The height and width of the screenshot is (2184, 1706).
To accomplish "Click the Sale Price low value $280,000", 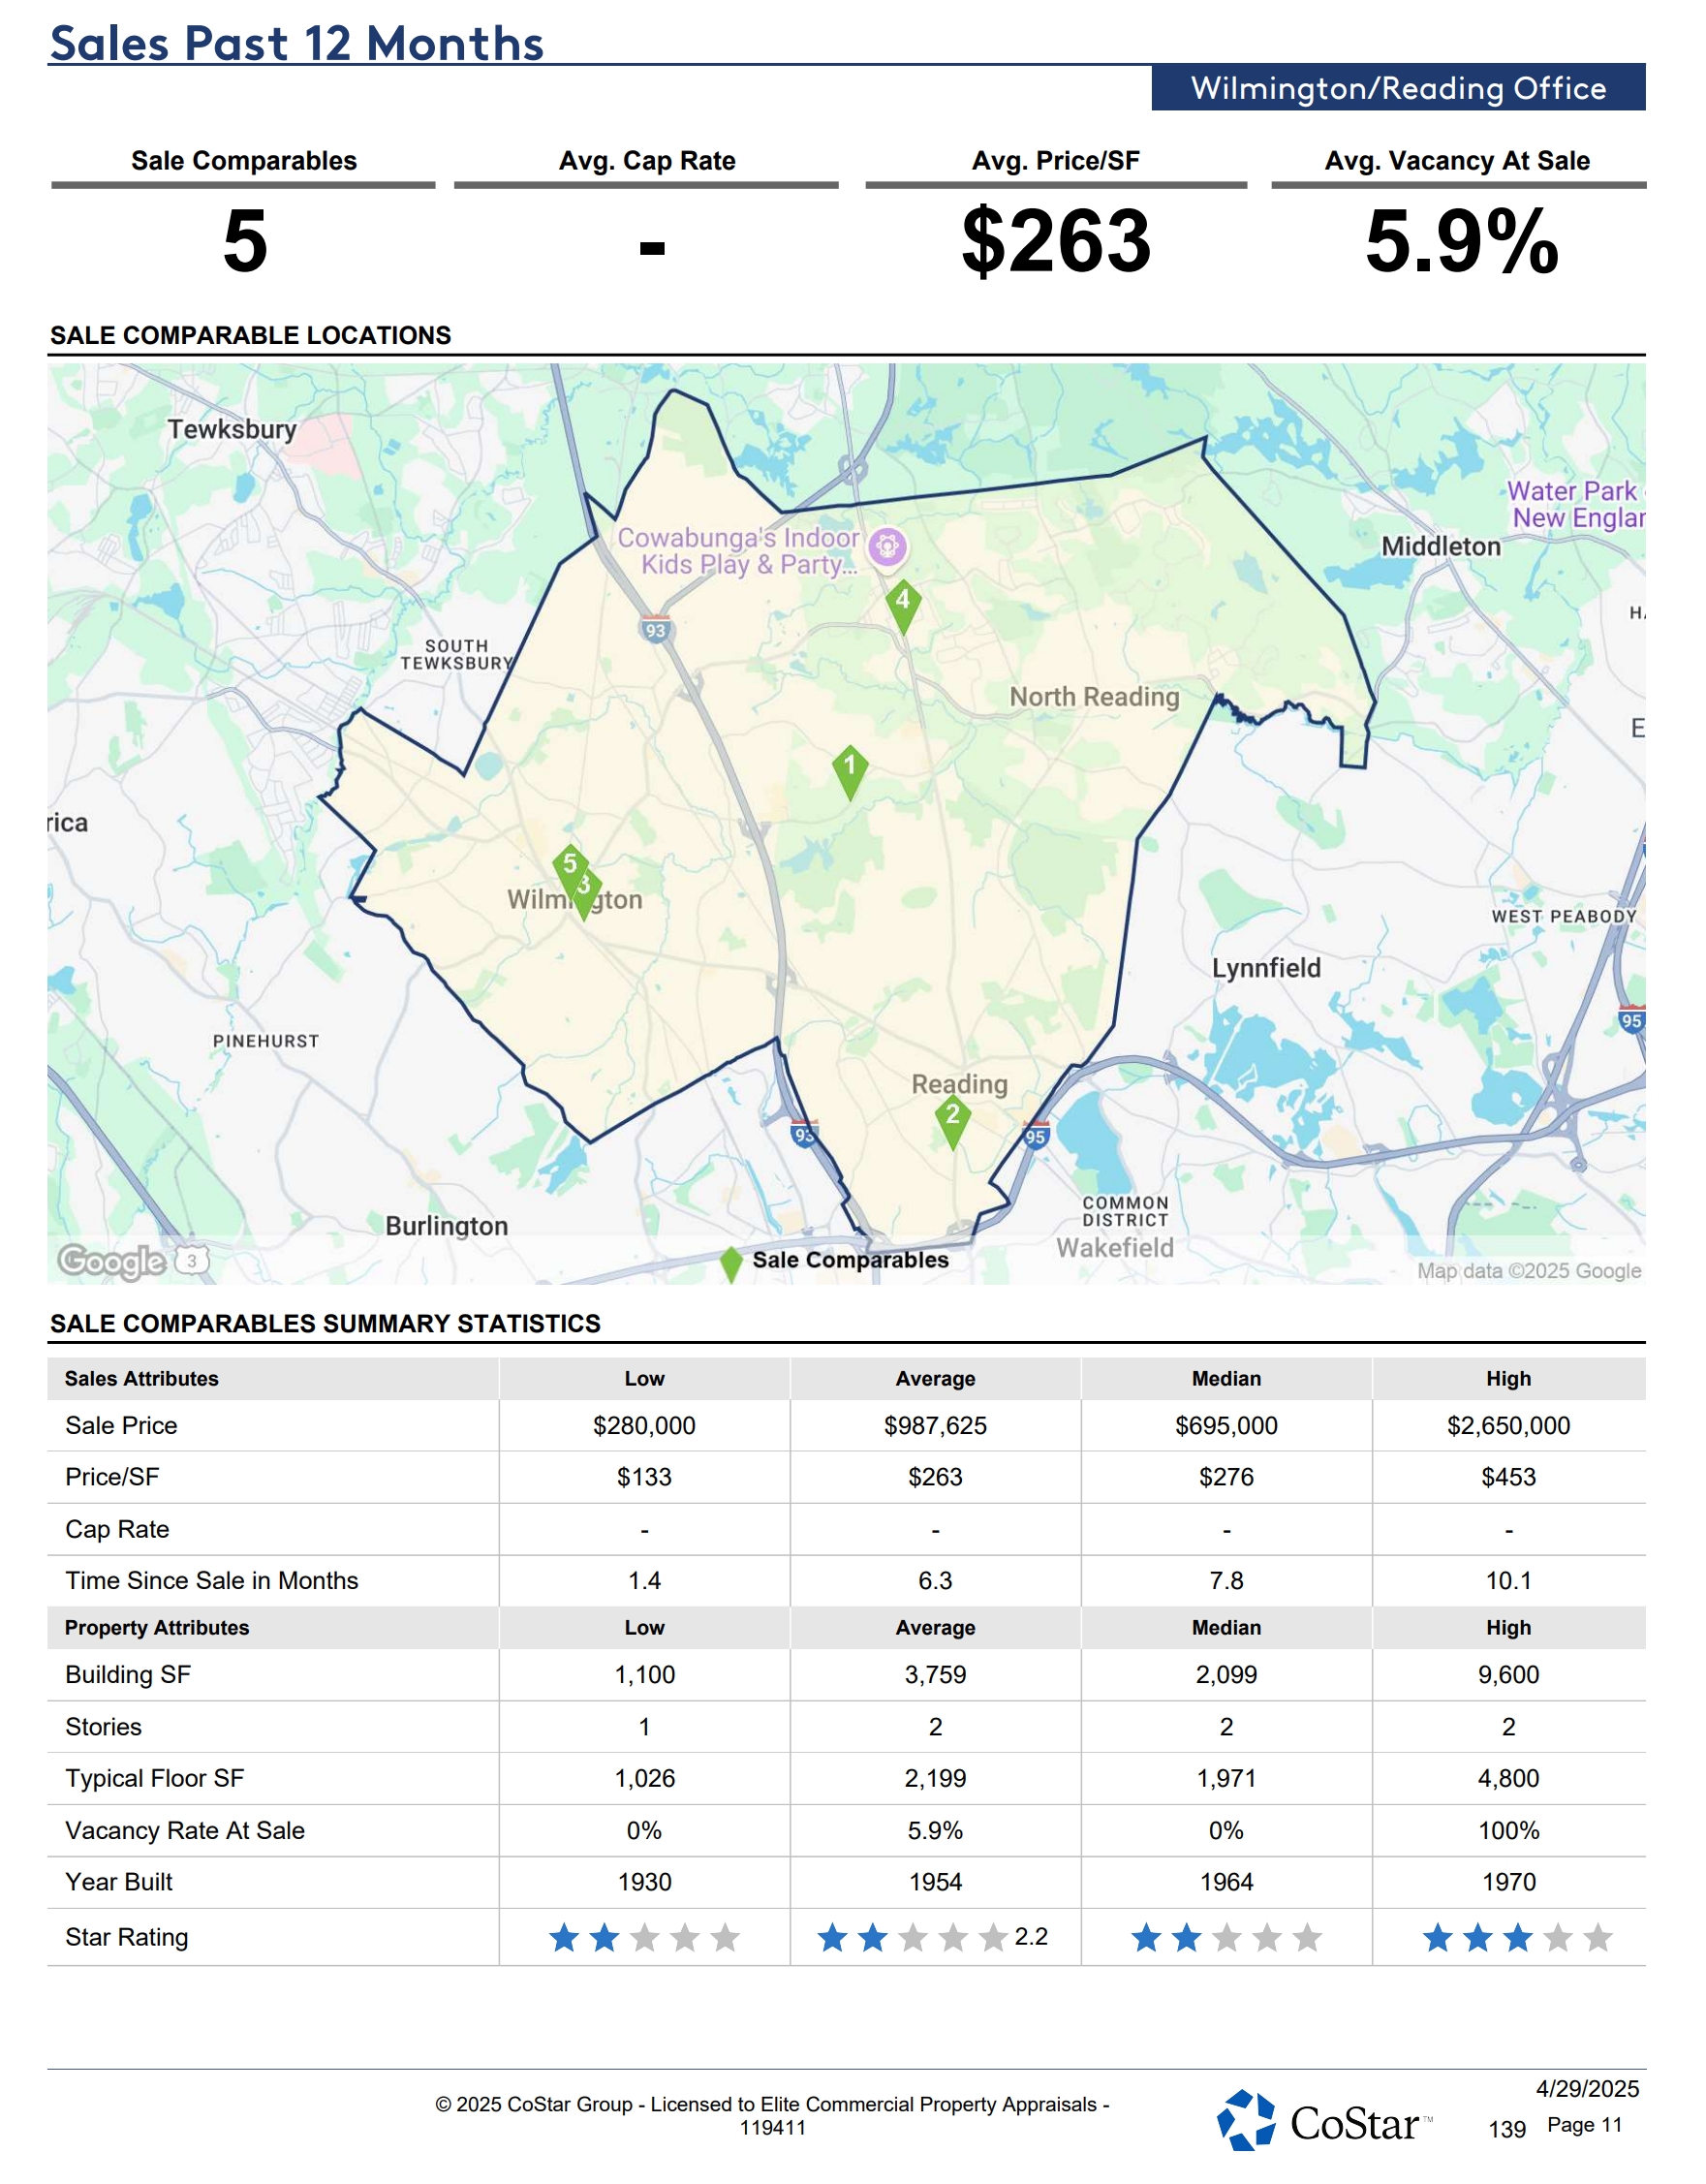I will pyautogui.click(x=644, y=1426).
